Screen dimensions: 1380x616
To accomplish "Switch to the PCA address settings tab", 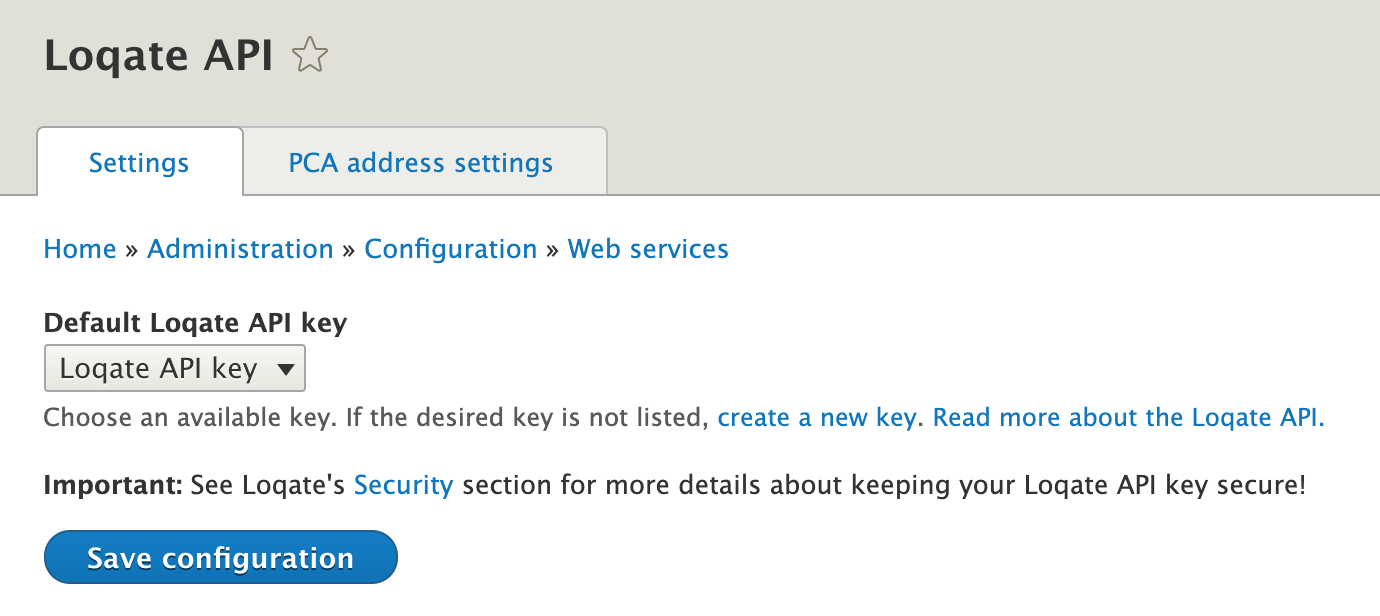I will point(420,162).
